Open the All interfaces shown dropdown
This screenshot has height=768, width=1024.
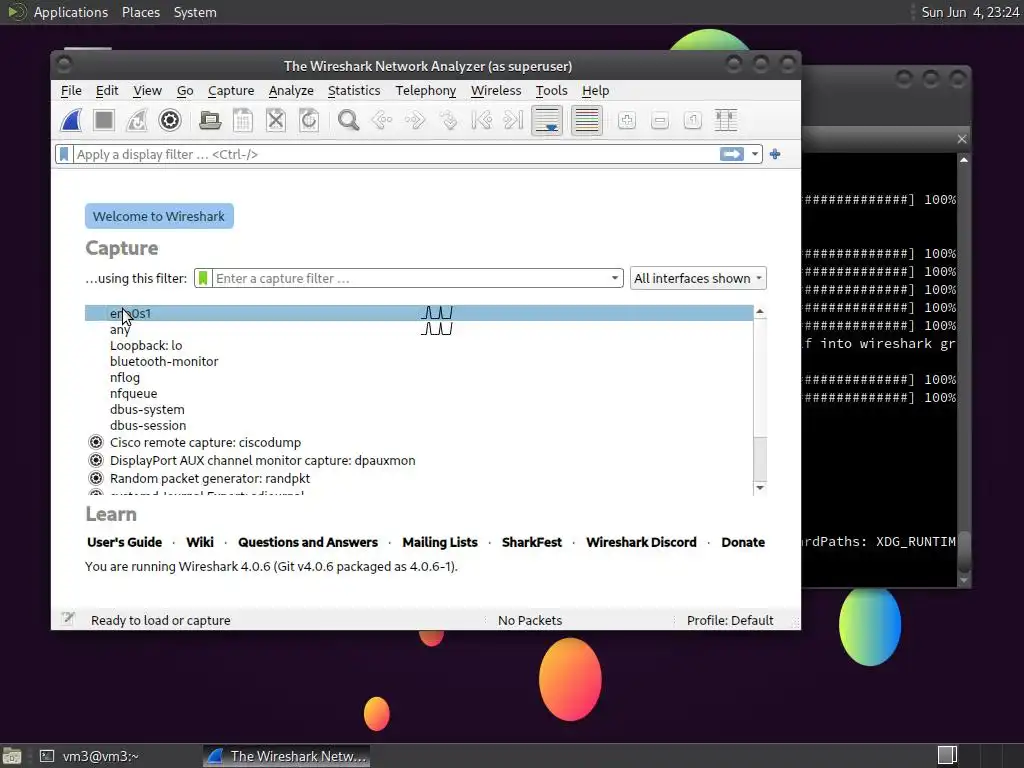pyautogui.click(x=697, y=278)
